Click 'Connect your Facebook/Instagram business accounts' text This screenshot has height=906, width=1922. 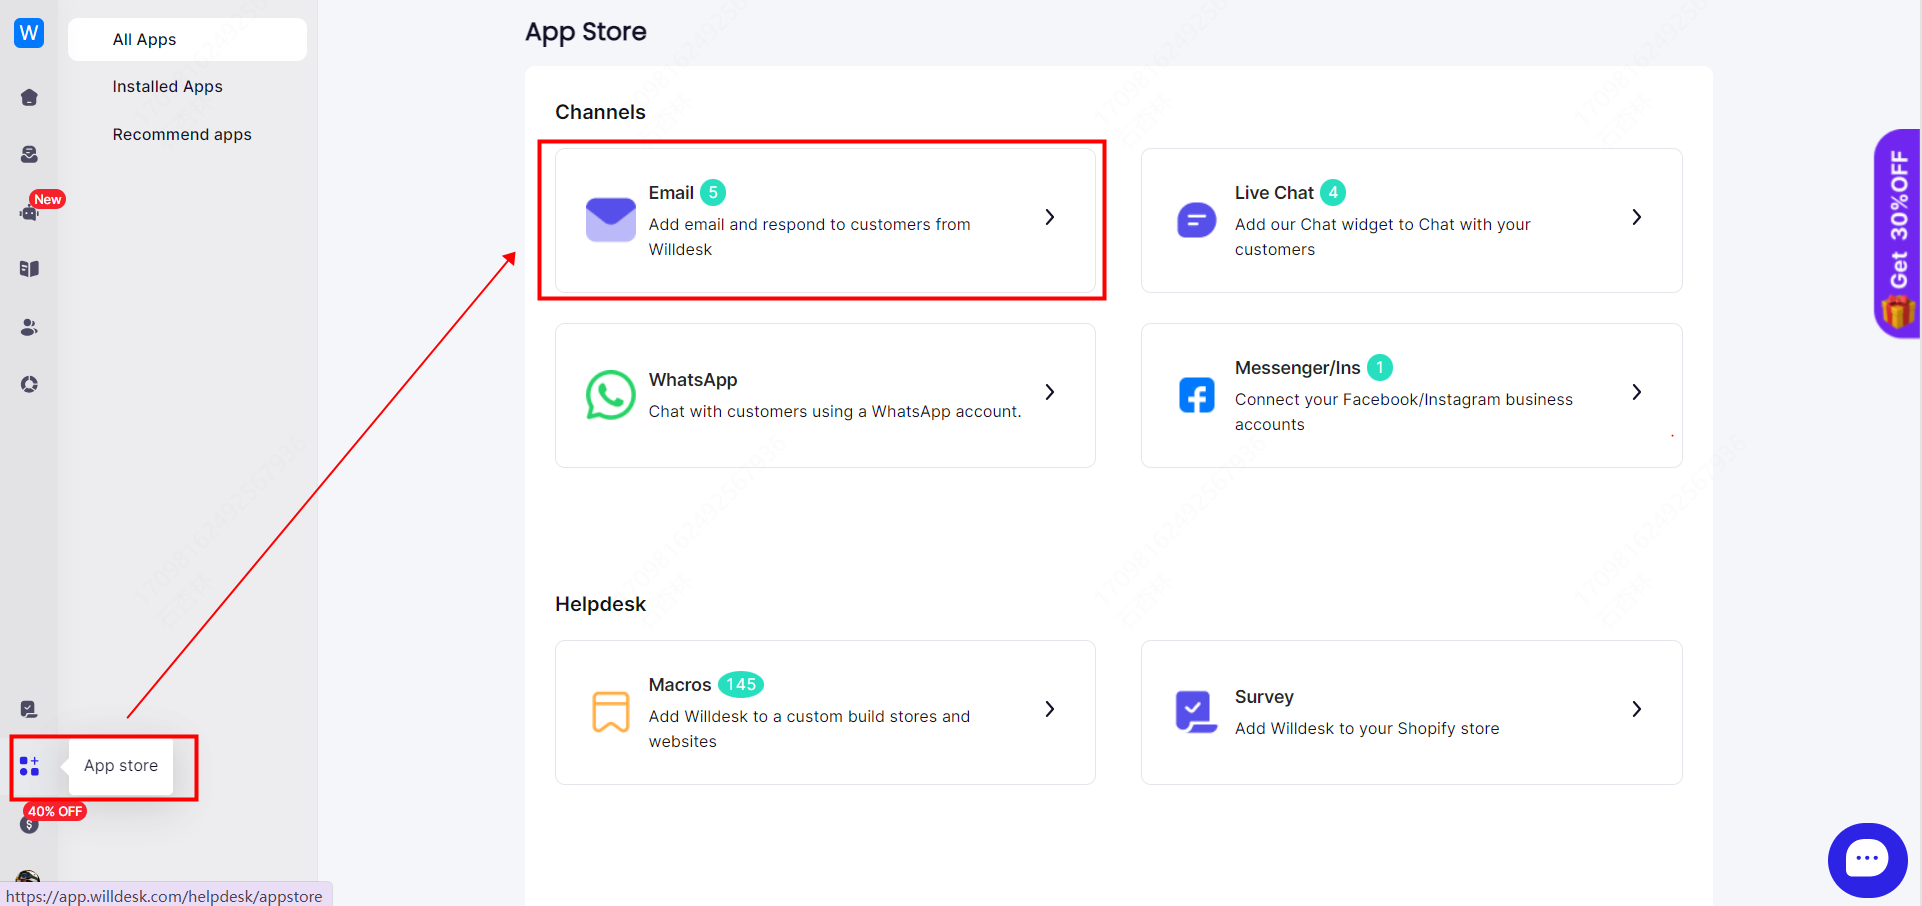(1404, 412)
